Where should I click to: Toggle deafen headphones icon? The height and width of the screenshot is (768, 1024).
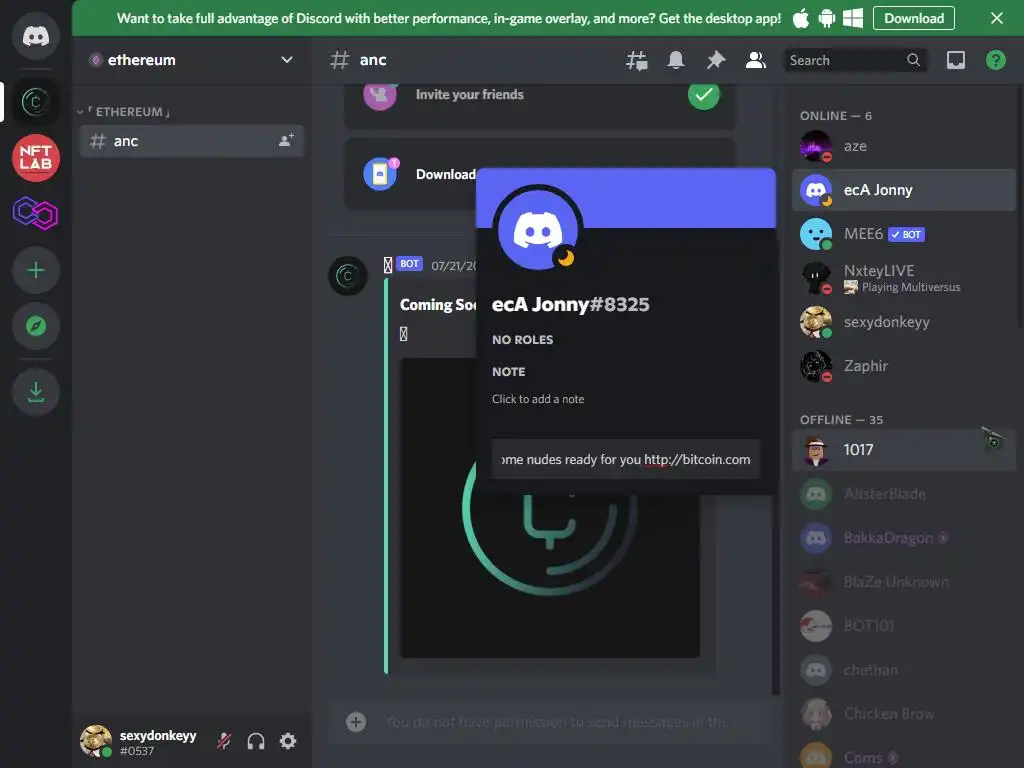pyautogui.click(x=256, y=741)
